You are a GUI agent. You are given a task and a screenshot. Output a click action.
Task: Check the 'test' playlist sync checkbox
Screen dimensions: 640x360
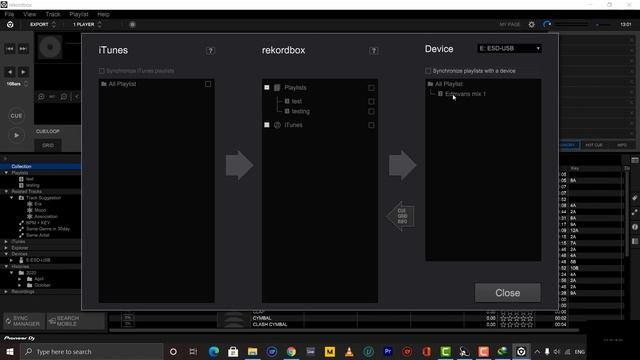pos(371,101)
